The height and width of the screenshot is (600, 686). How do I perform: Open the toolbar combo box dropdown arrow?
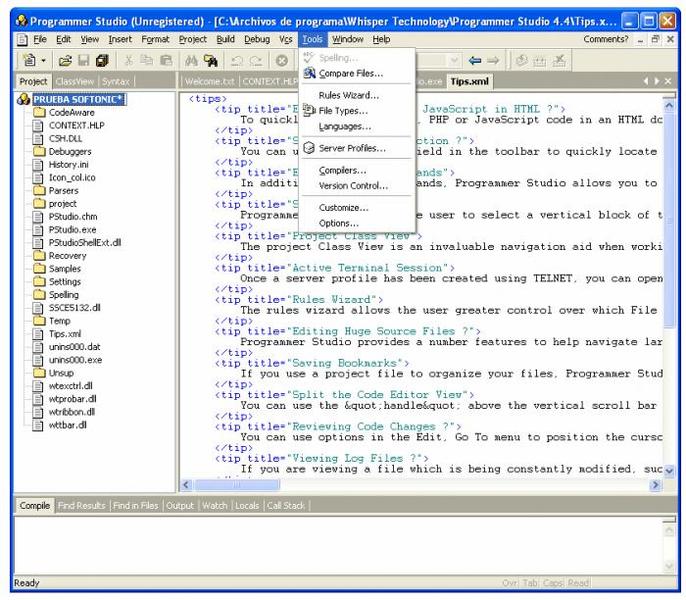click(x=455, y=60)
